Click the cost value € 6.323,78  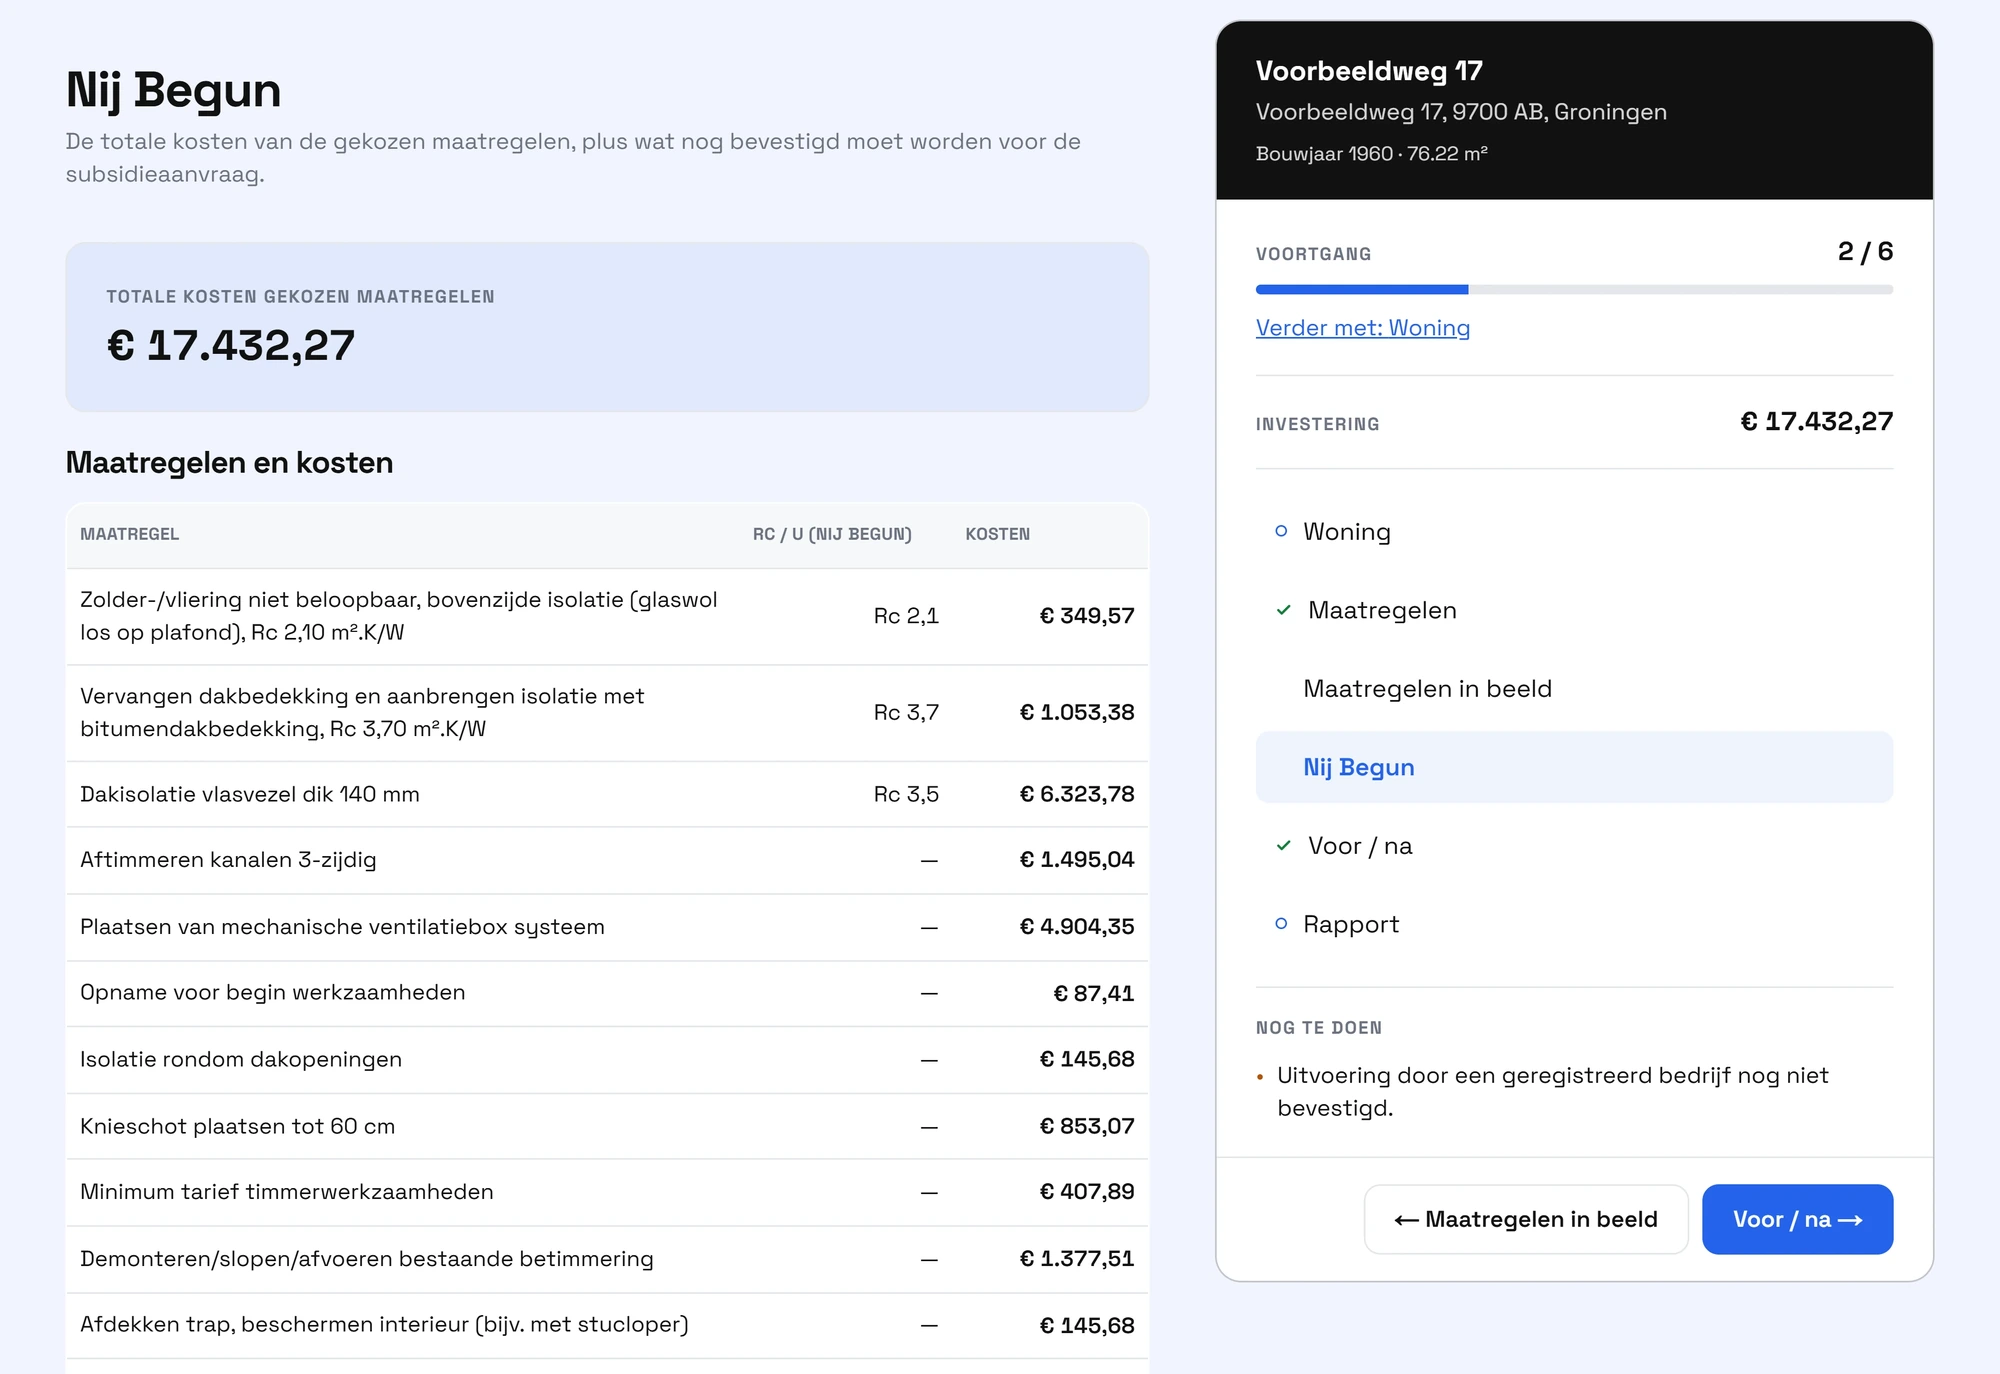pyautogui.click(x=1077, y=794)
